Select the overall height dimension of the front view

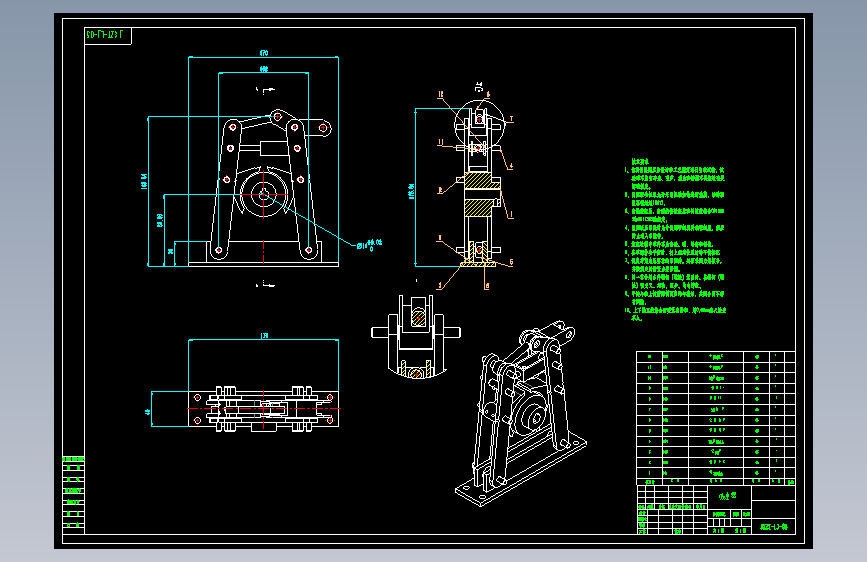(145, 181)
